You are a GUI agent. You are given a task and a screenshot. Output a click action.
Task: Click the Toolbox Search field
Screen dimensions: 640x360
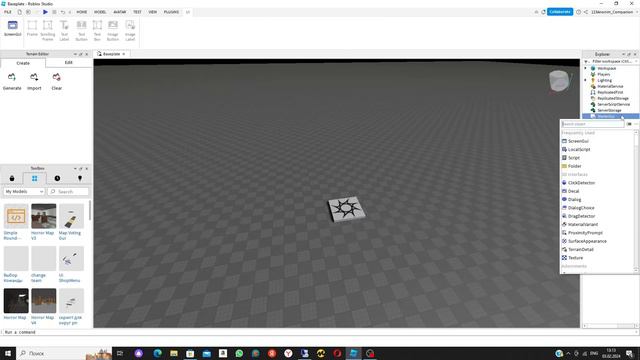(x=68, y=191)
